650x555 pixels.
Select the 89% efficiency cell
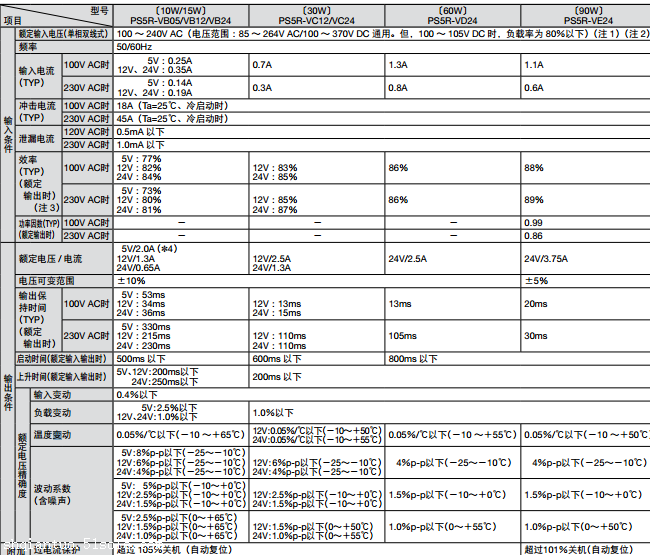(x=585, y=200)
